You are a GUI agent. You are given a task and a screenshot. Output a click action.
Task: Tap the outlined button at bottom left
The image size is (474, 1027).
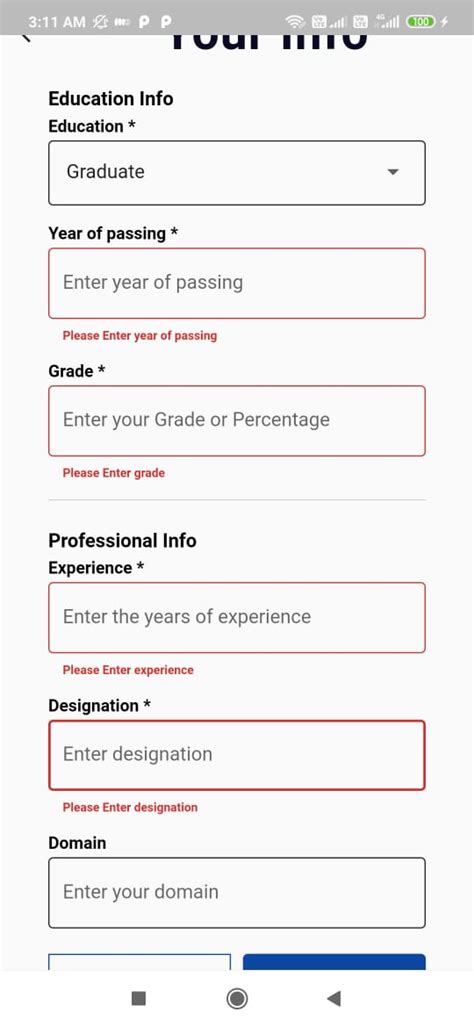click(x=139, y=962)
